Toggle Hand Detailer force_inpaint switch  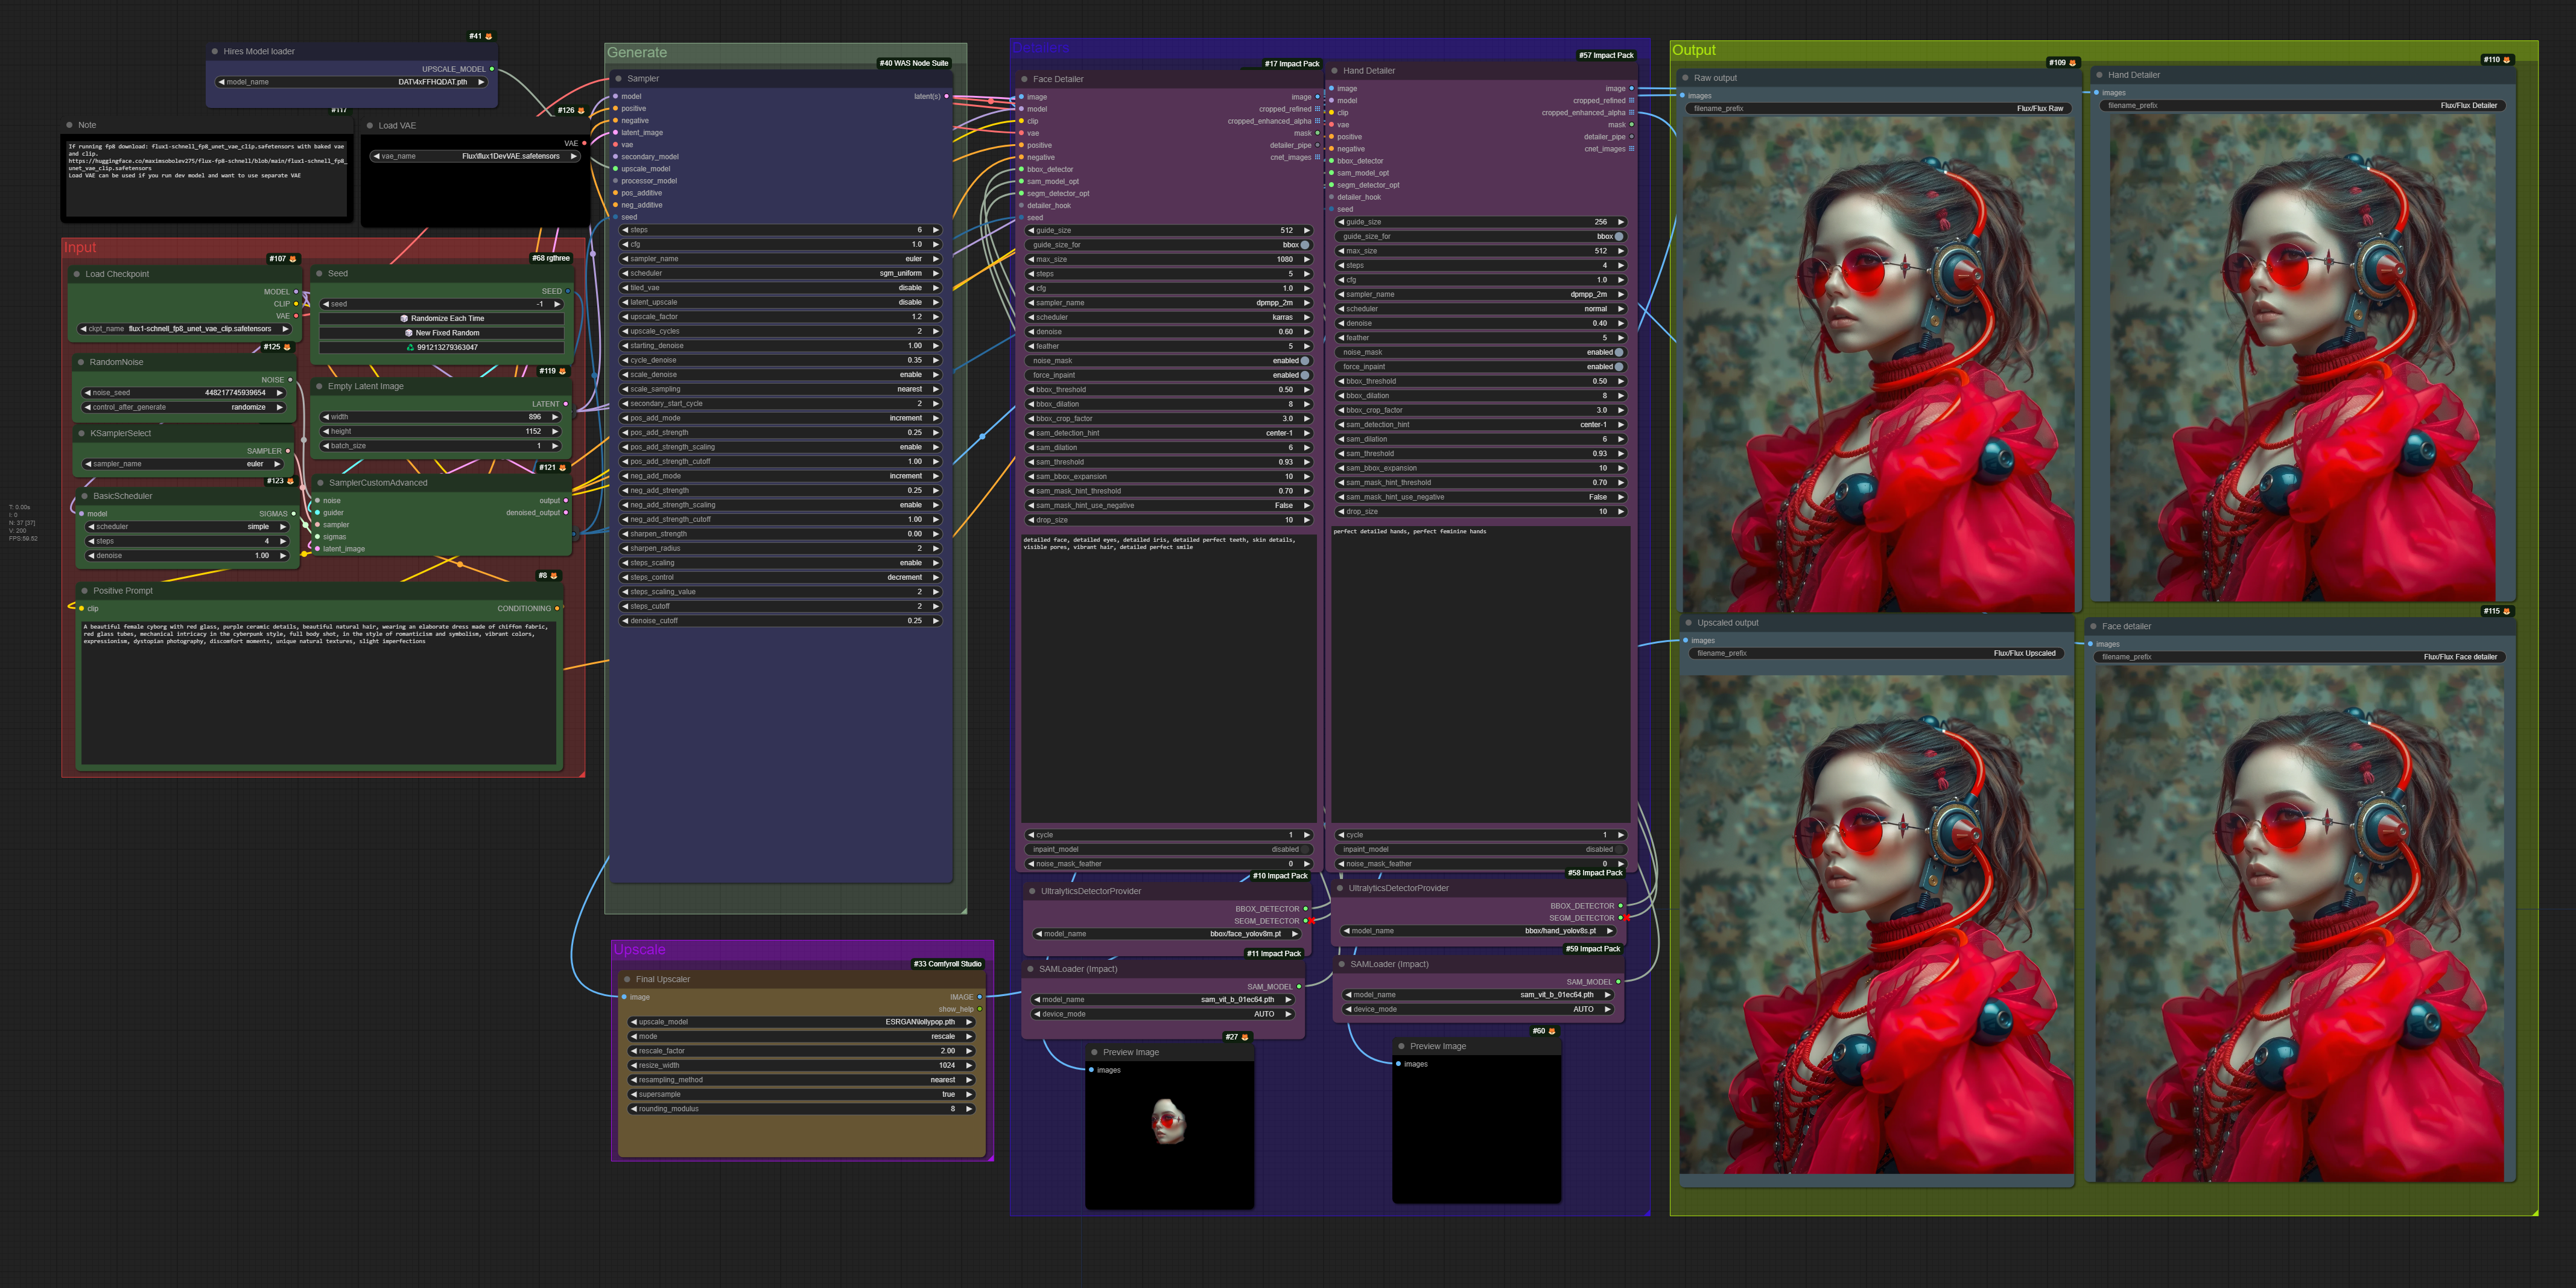pos(1618,367)
